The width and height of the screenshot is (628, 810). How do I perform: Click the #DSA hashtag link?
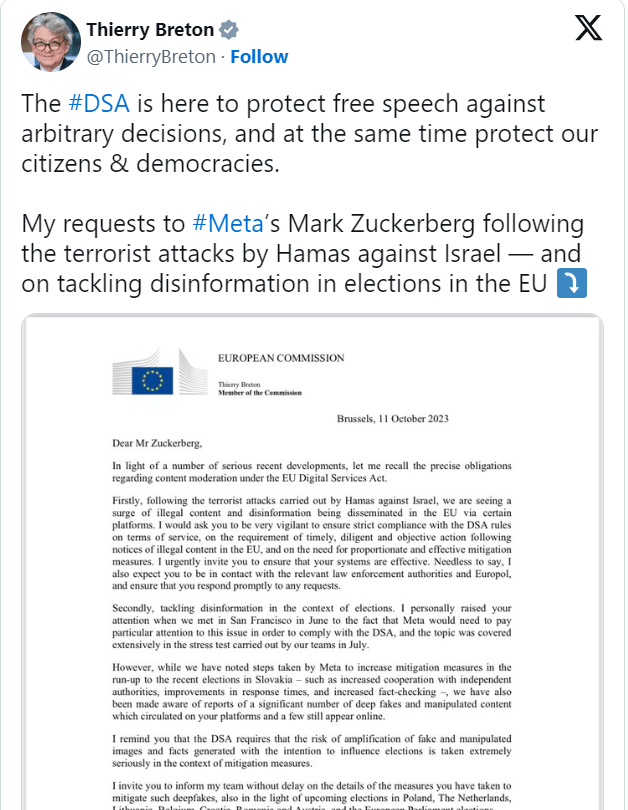[x=99, y=103]
